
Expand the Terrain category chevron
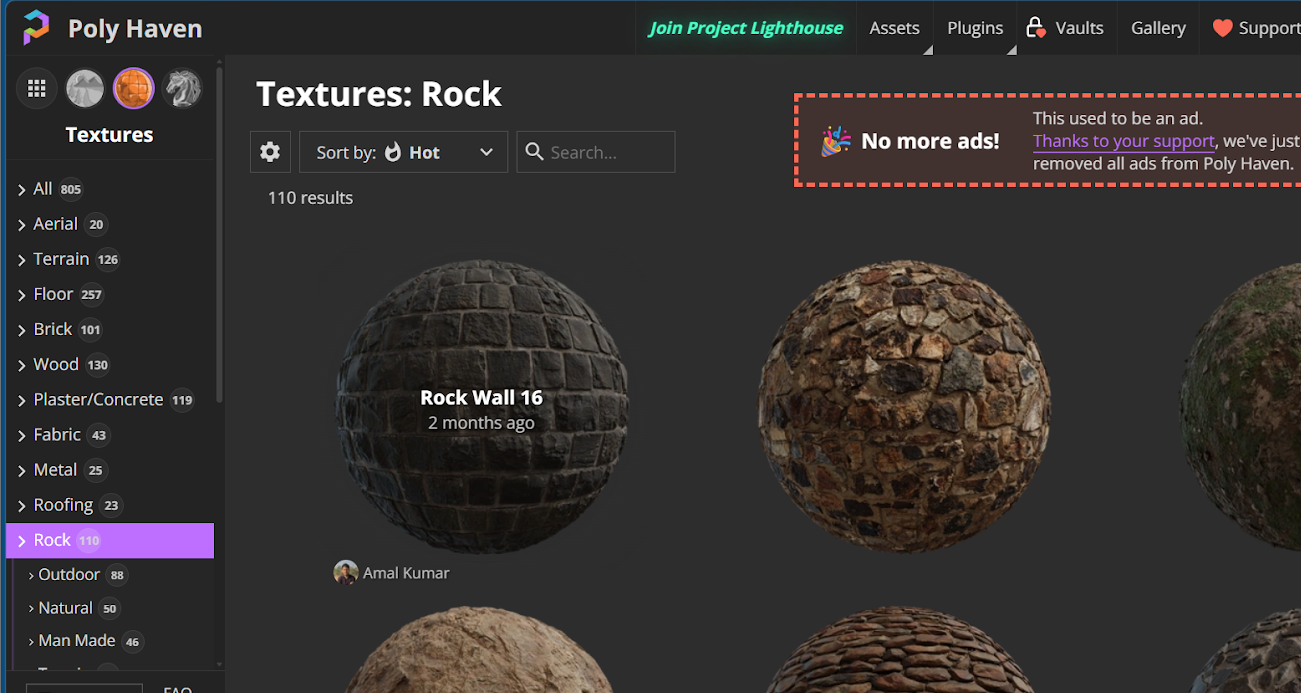(22, 260)
